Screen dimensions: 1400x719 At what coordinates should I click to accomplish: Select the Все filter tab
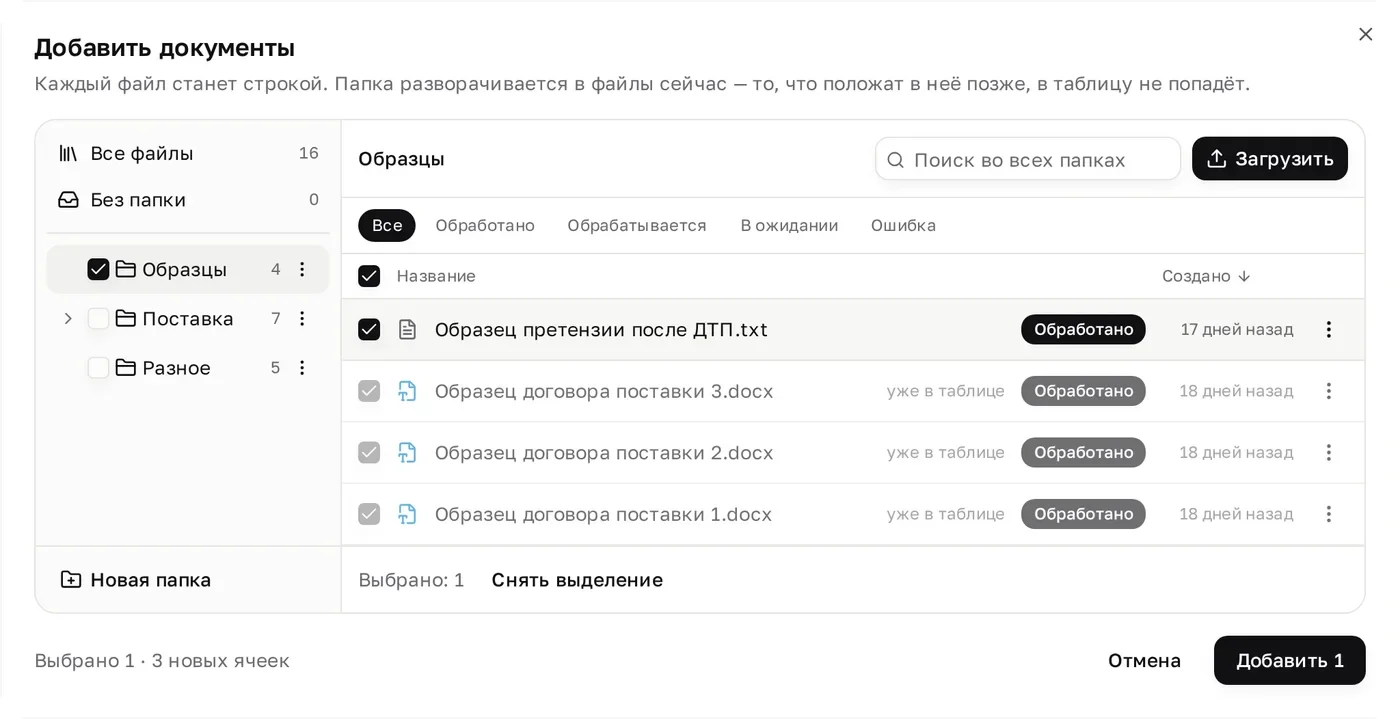[x=387, y=225]
